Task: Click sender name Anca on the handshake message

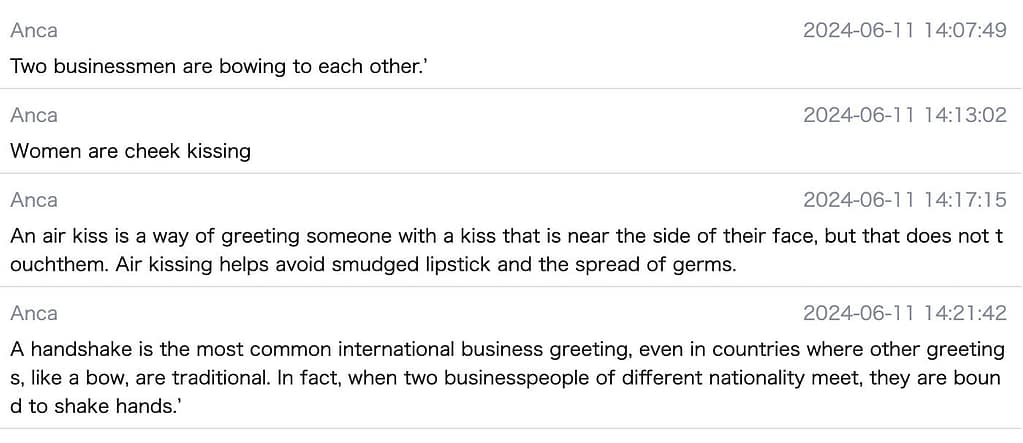Action: click(x=34, y=313)
